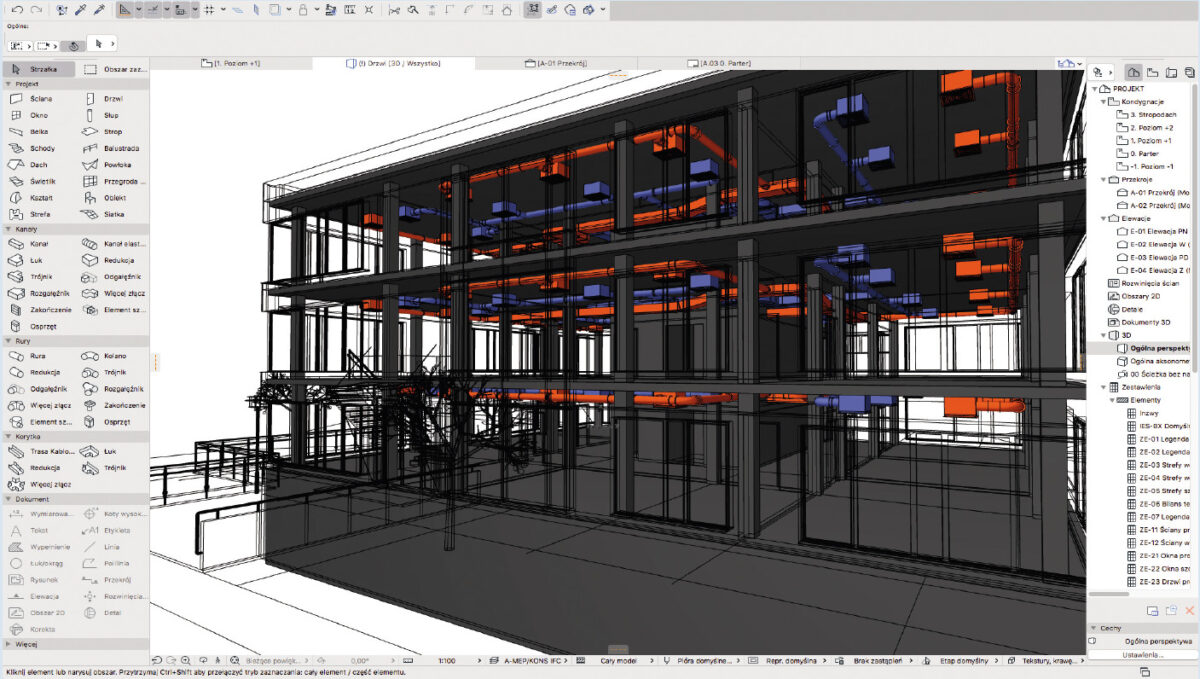This screenshot has height=679, width=1200.
Task: Open the Brak zastąpień overrides option
Action: tap(879, 661)
